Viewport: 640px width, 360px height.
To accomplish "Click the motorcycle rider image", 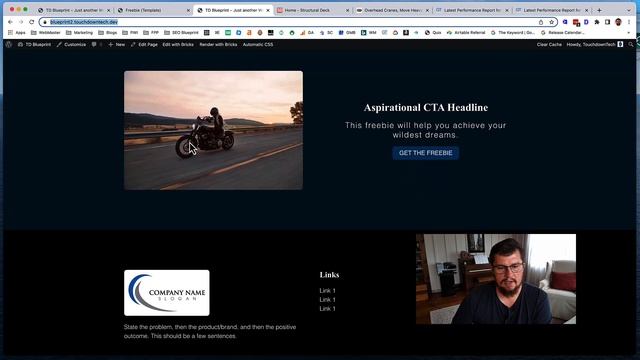I will click(x=213, y=130).
